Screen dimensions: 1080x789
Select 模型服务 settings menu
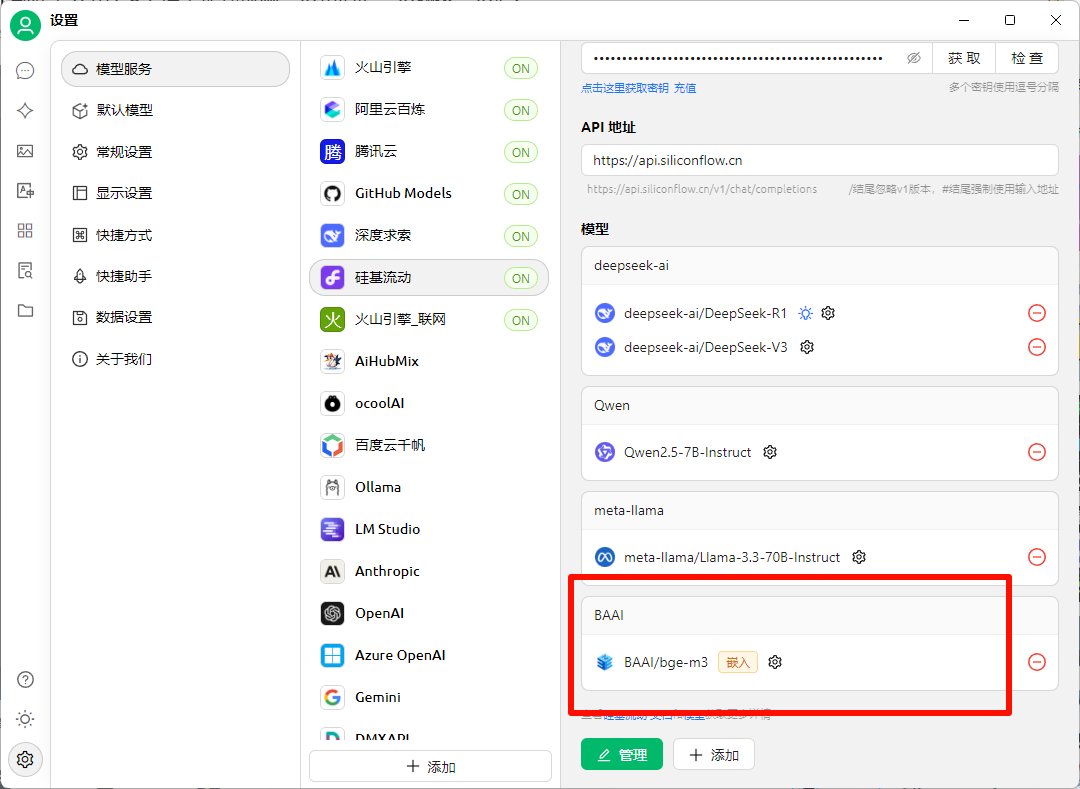click(x=176, y=69)
